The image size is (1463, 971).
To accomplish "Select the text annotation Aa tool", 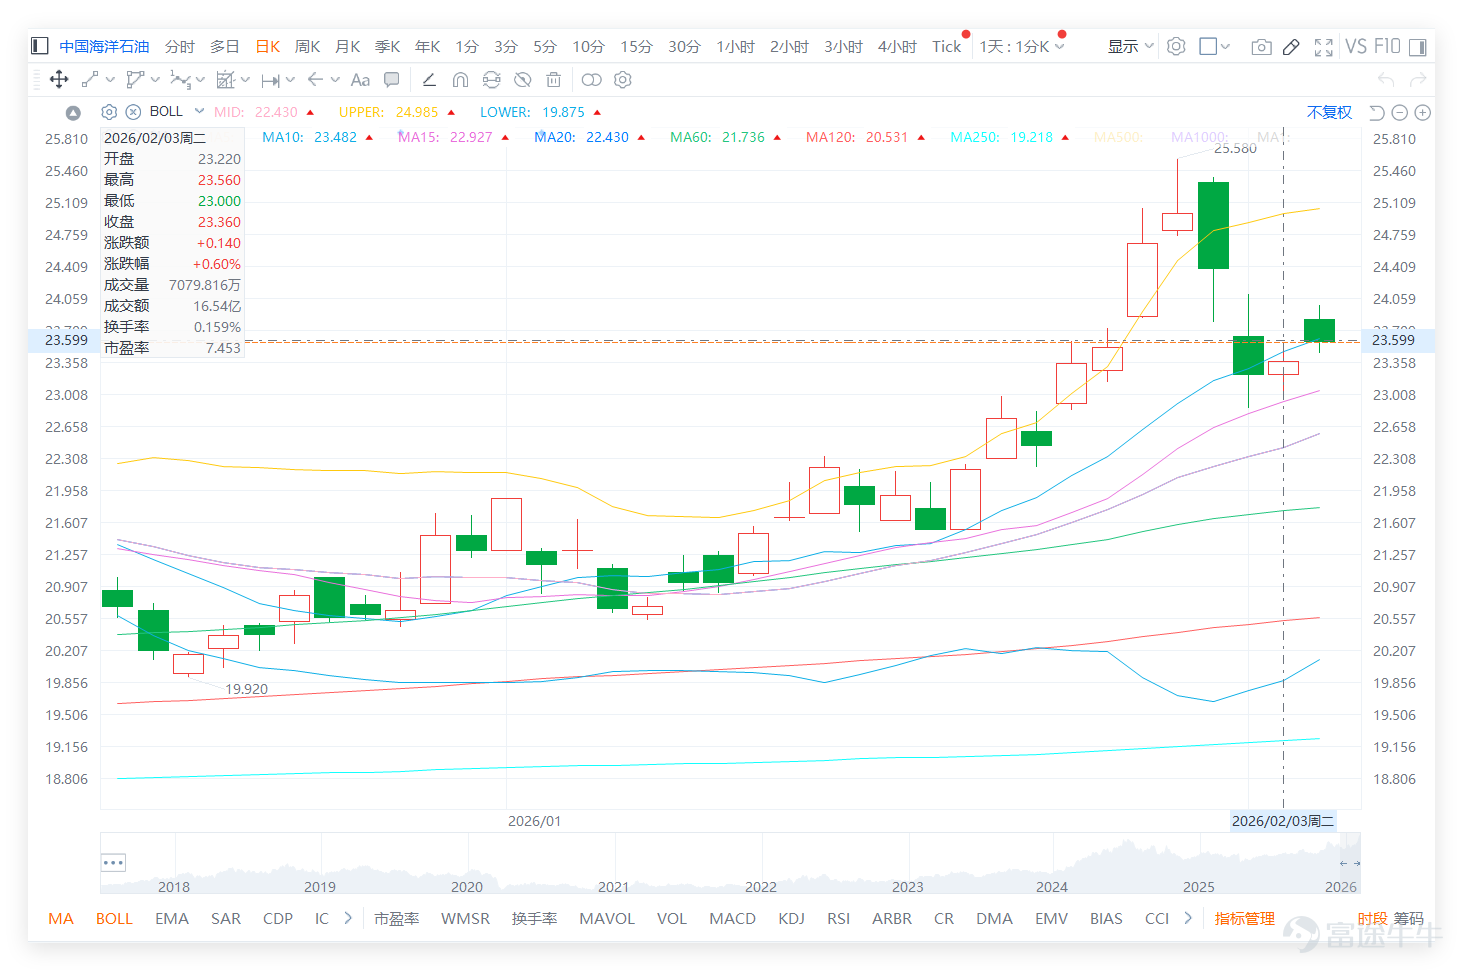I will [x=360, y=80].
